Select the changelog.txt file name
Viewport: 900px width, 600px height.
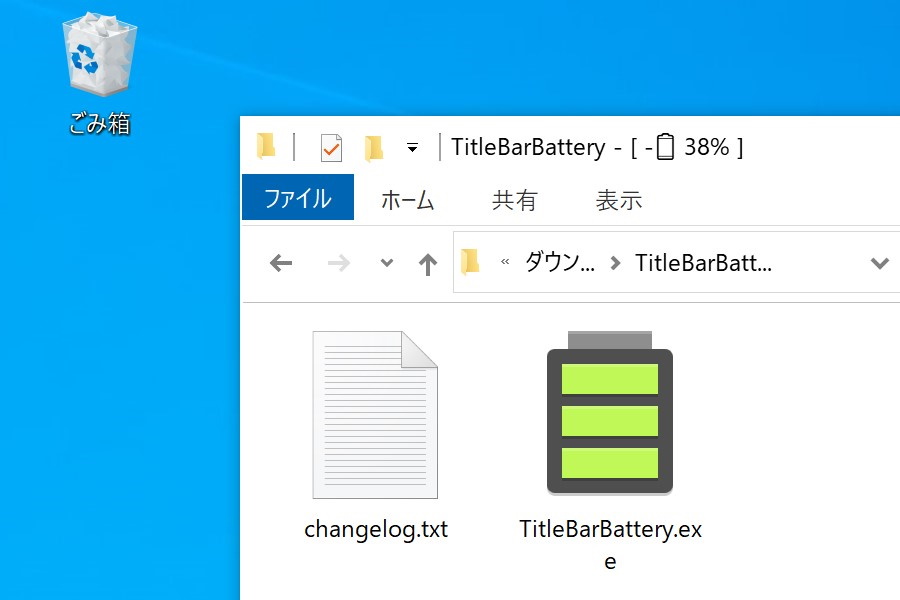point(375,529)
